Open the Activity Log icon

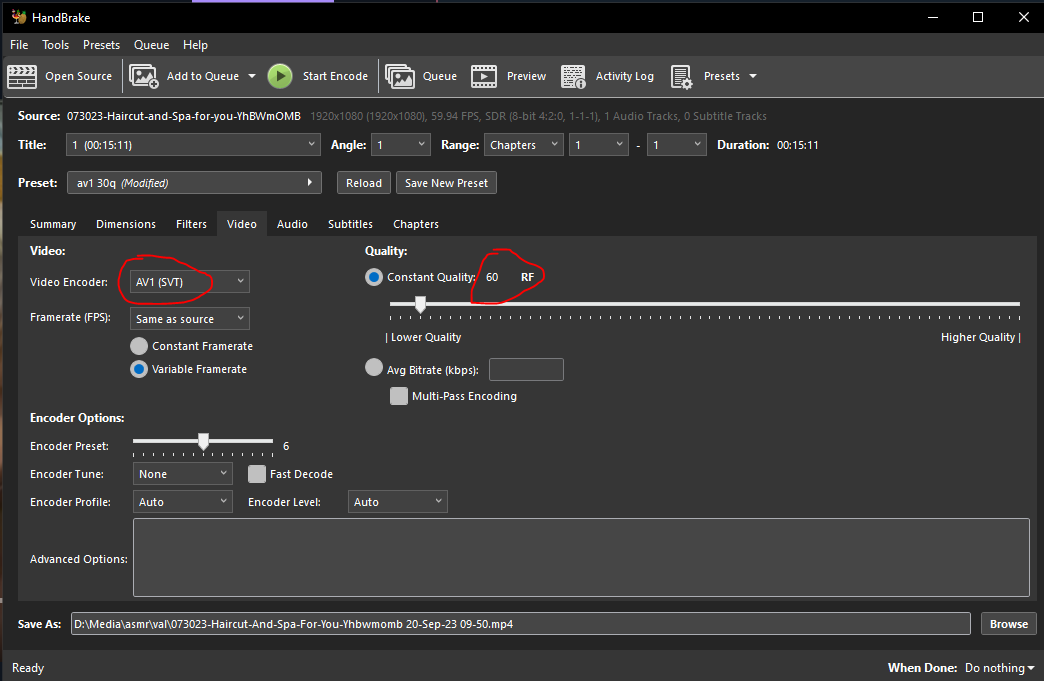point(573,77)
